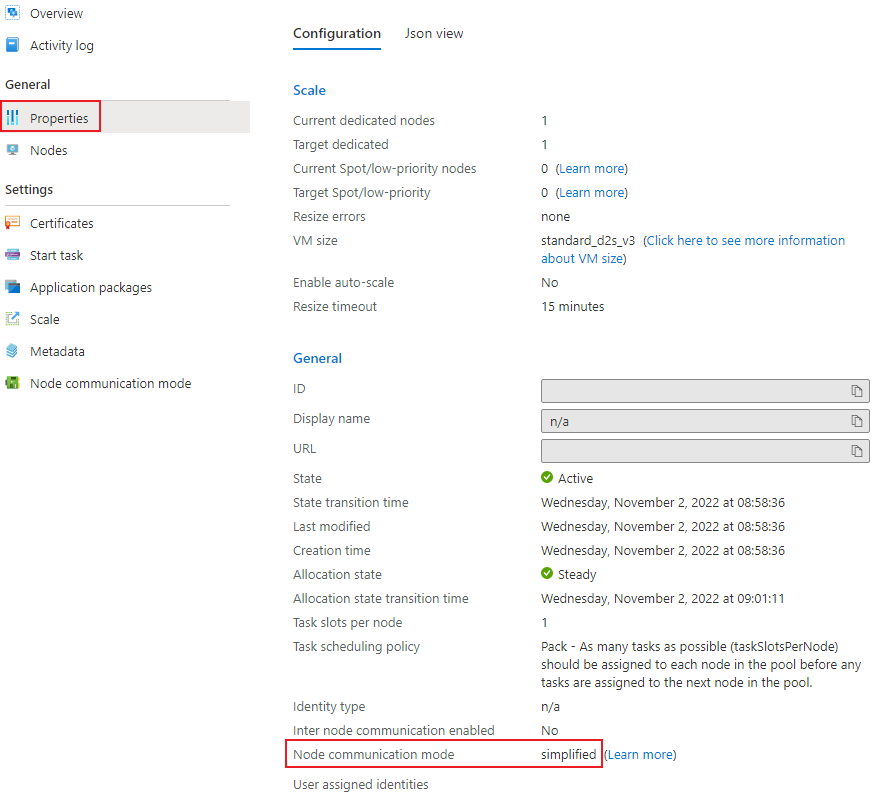Open Application packages
Viewport: 879px width, 807px height.
(90, 287)
